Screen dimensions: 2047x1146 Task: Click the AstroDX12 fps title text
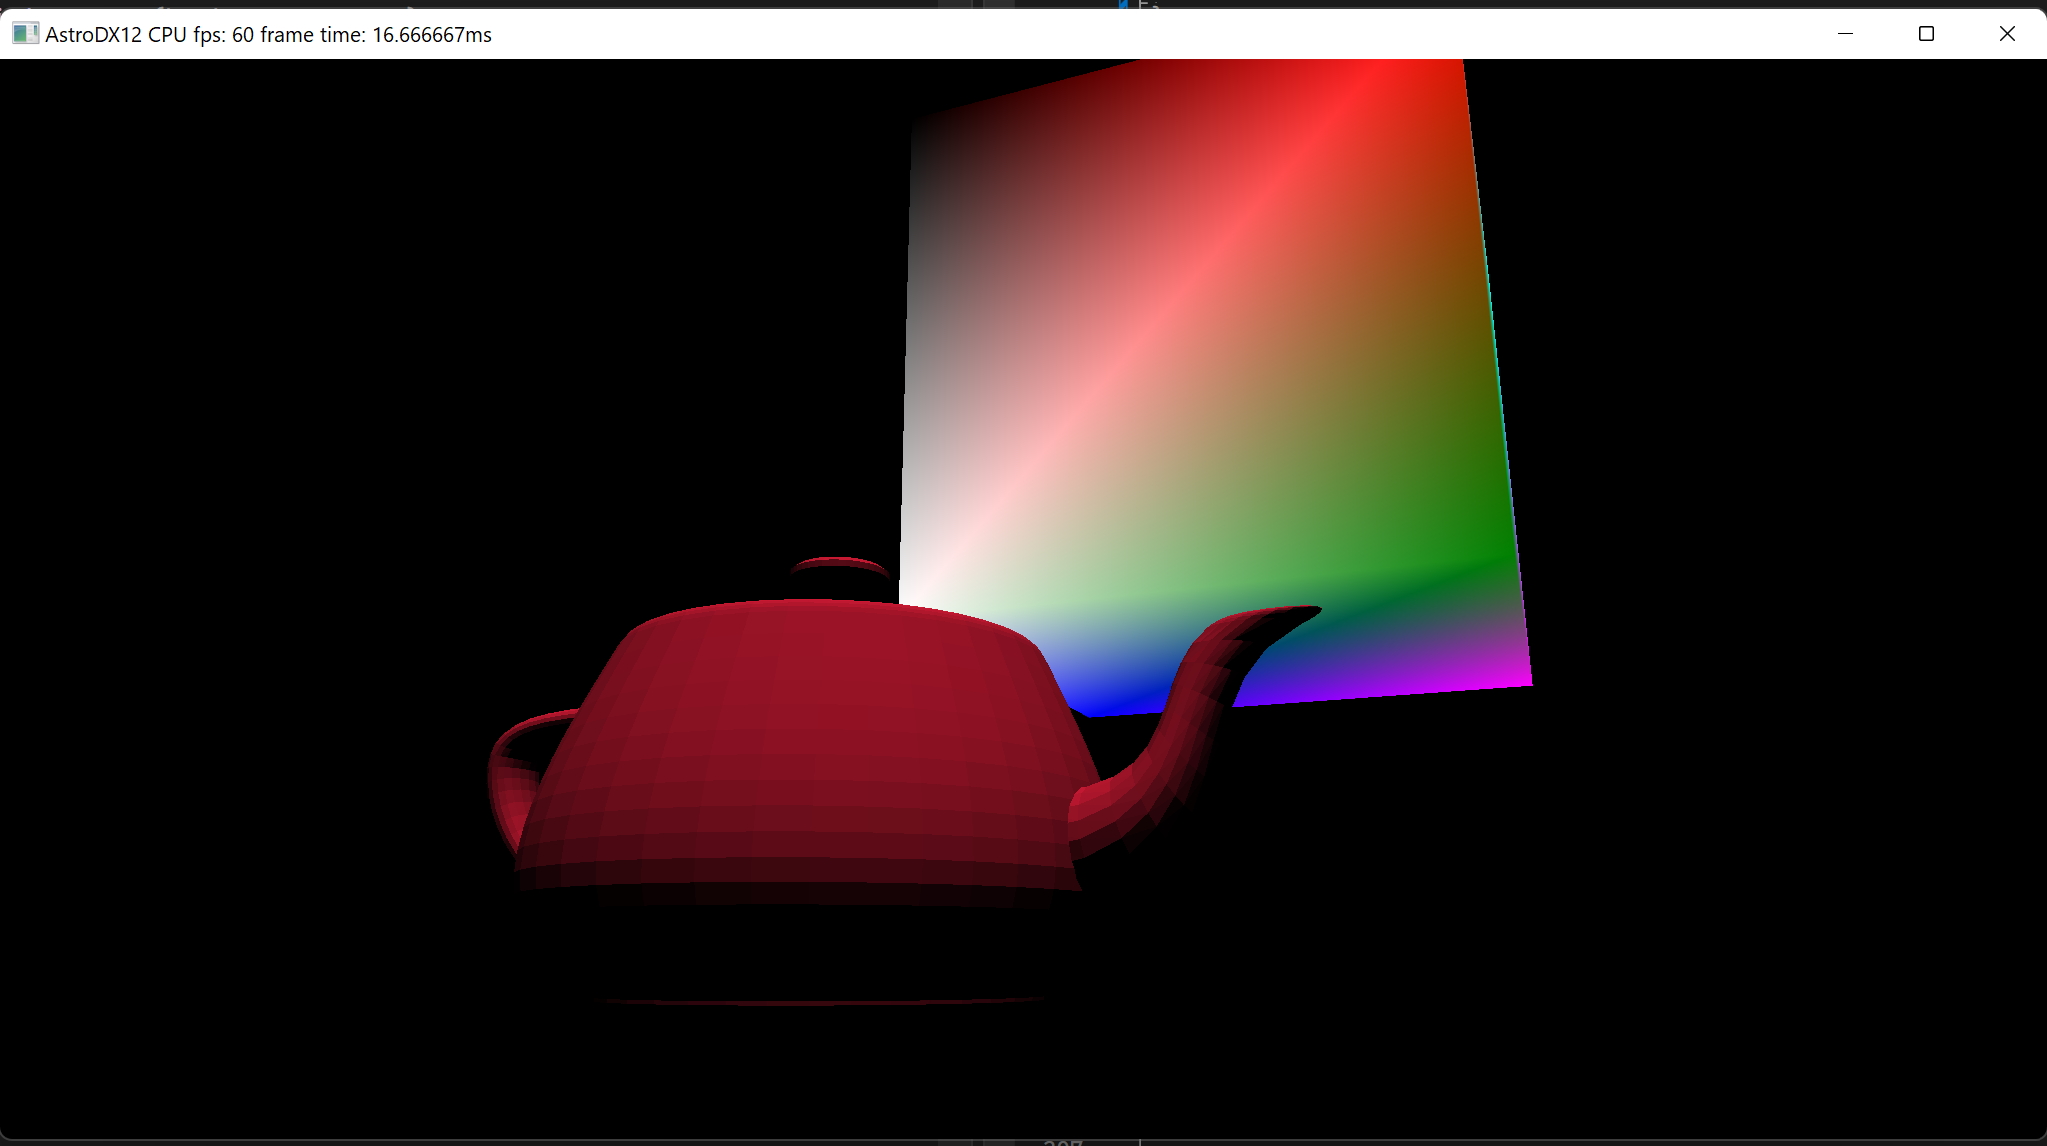point(268,35)
